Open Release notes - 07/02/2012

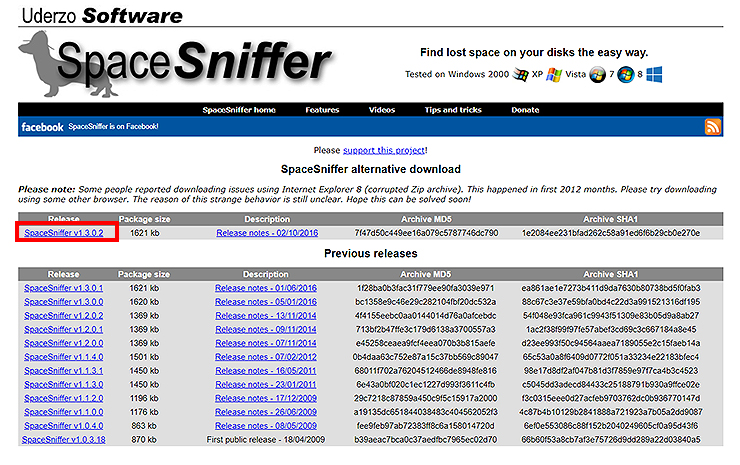tap(266, 357)
